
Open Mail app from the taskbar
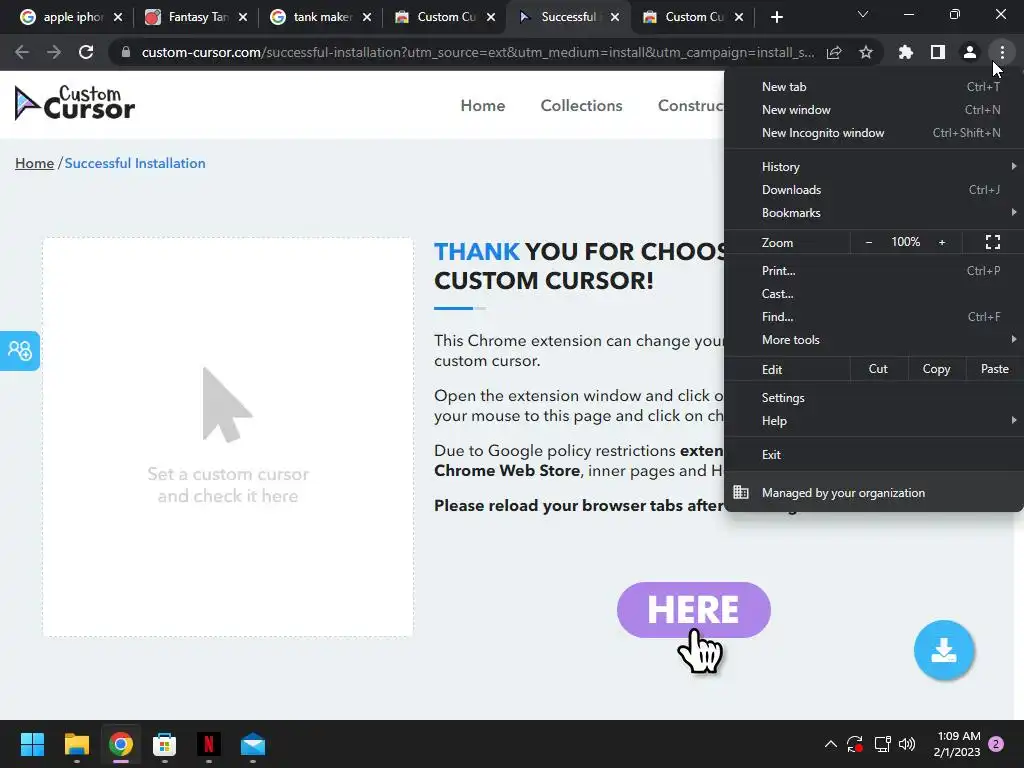pos(253,744)
